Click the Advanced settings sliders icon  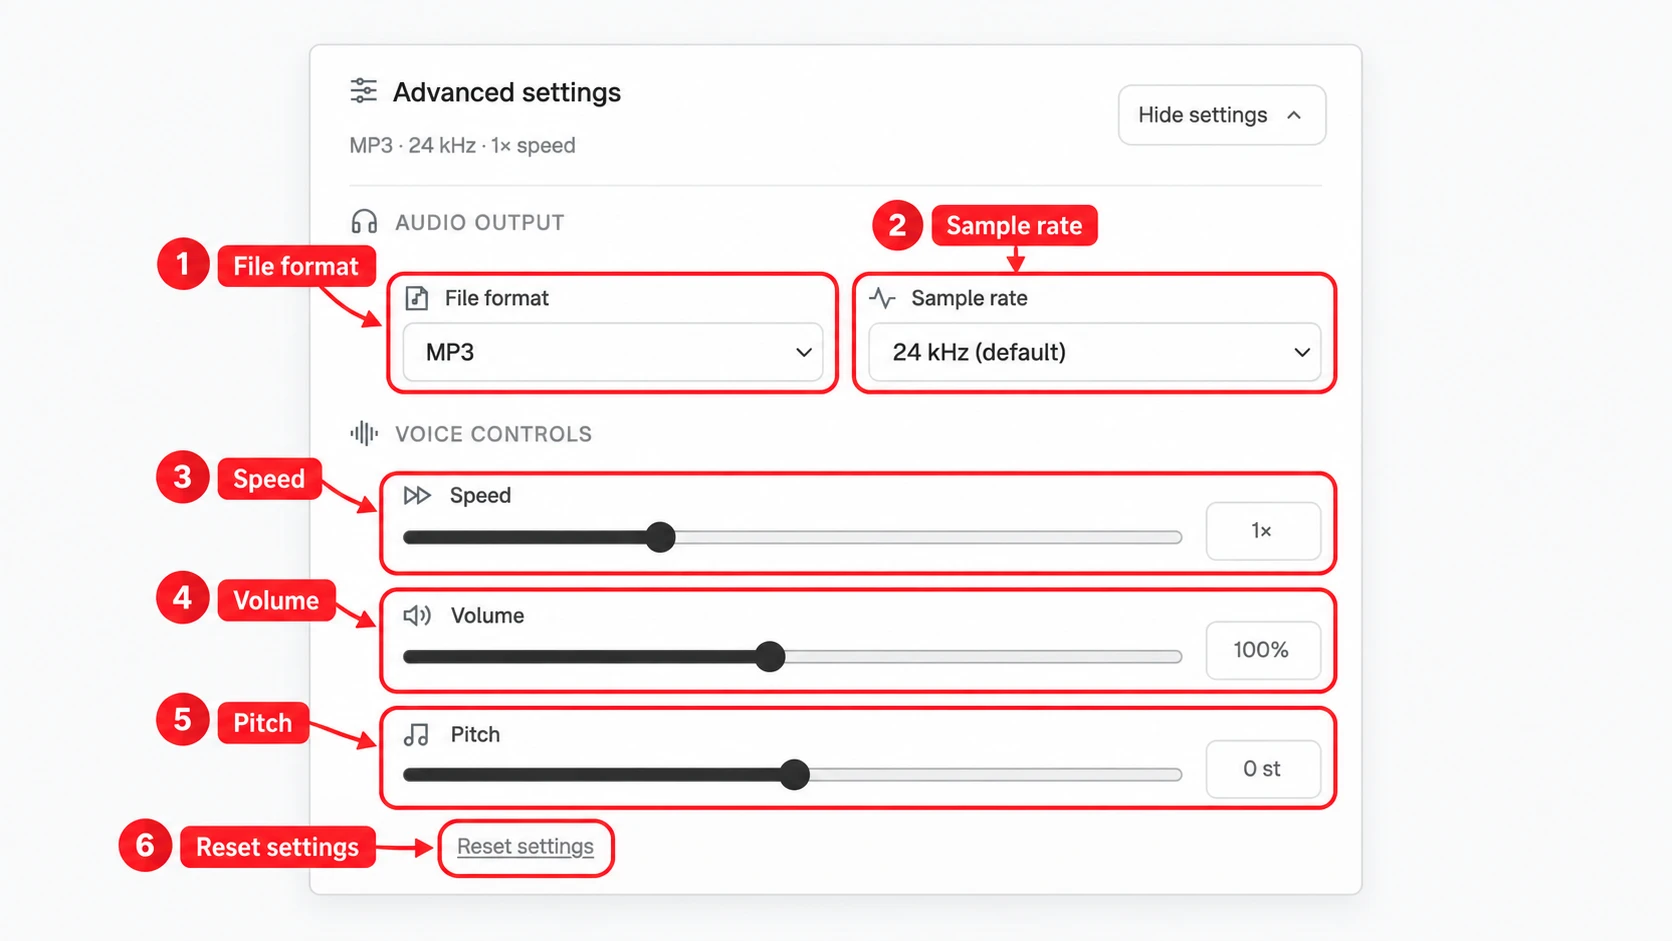click(x=363, y=91)
